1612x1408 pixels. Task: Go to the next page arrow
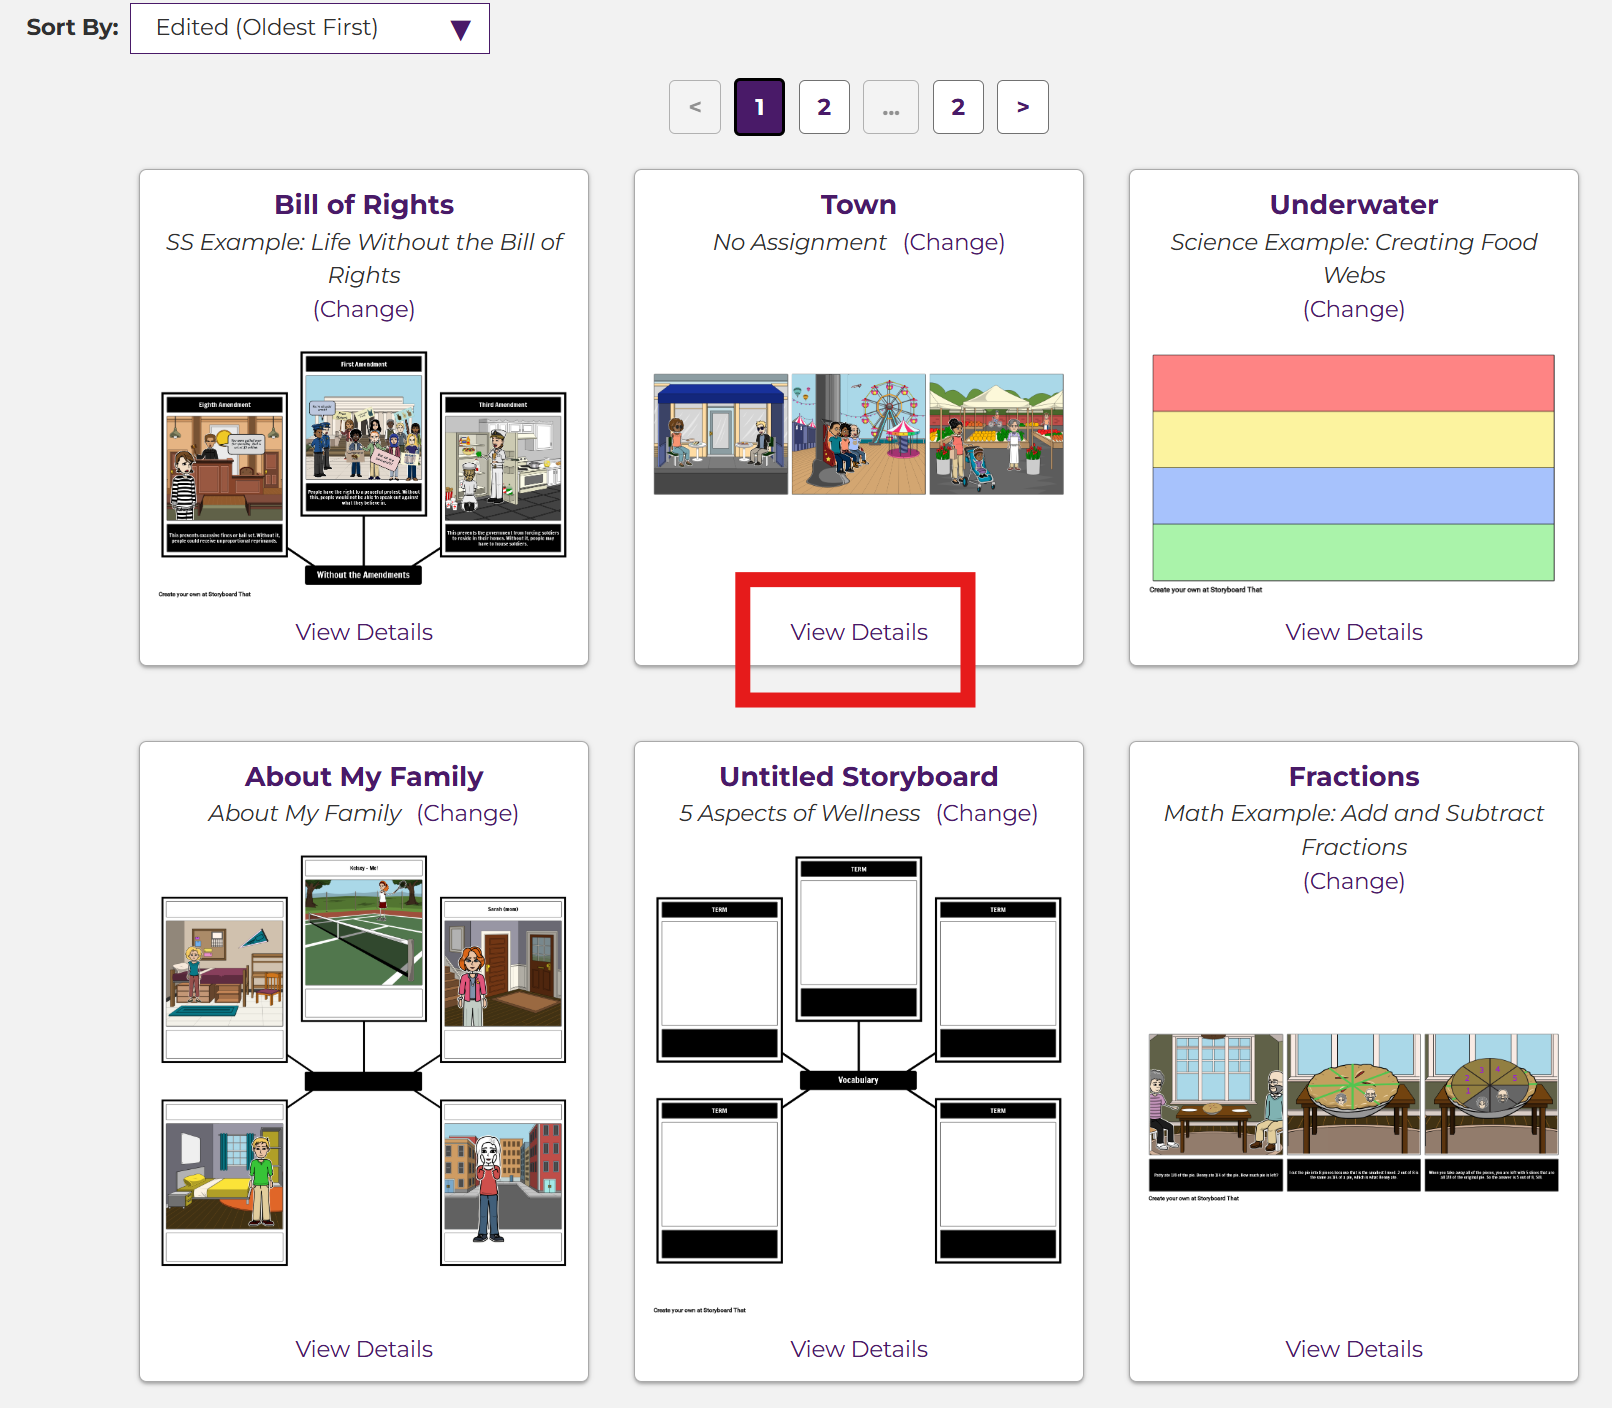(1023, 107)
